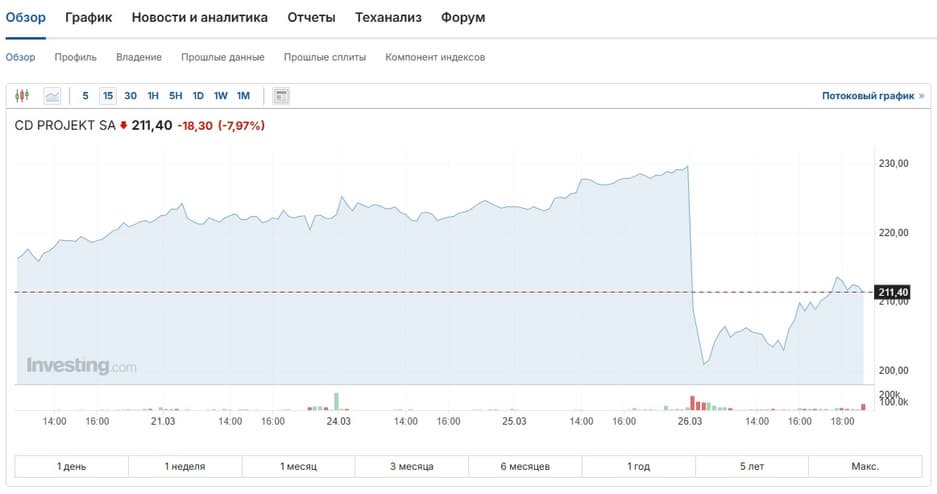Open the news/table icon in chart toolbar
Screen dimensions: 937x494
point(281,96)
